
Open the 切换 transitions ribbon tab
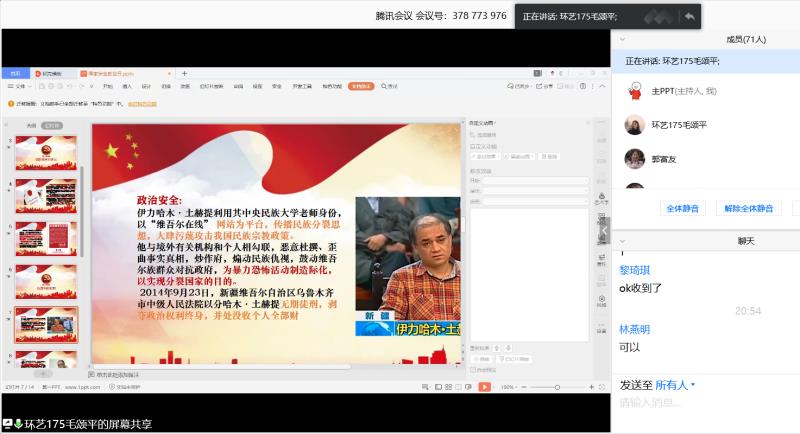[166, 87]
